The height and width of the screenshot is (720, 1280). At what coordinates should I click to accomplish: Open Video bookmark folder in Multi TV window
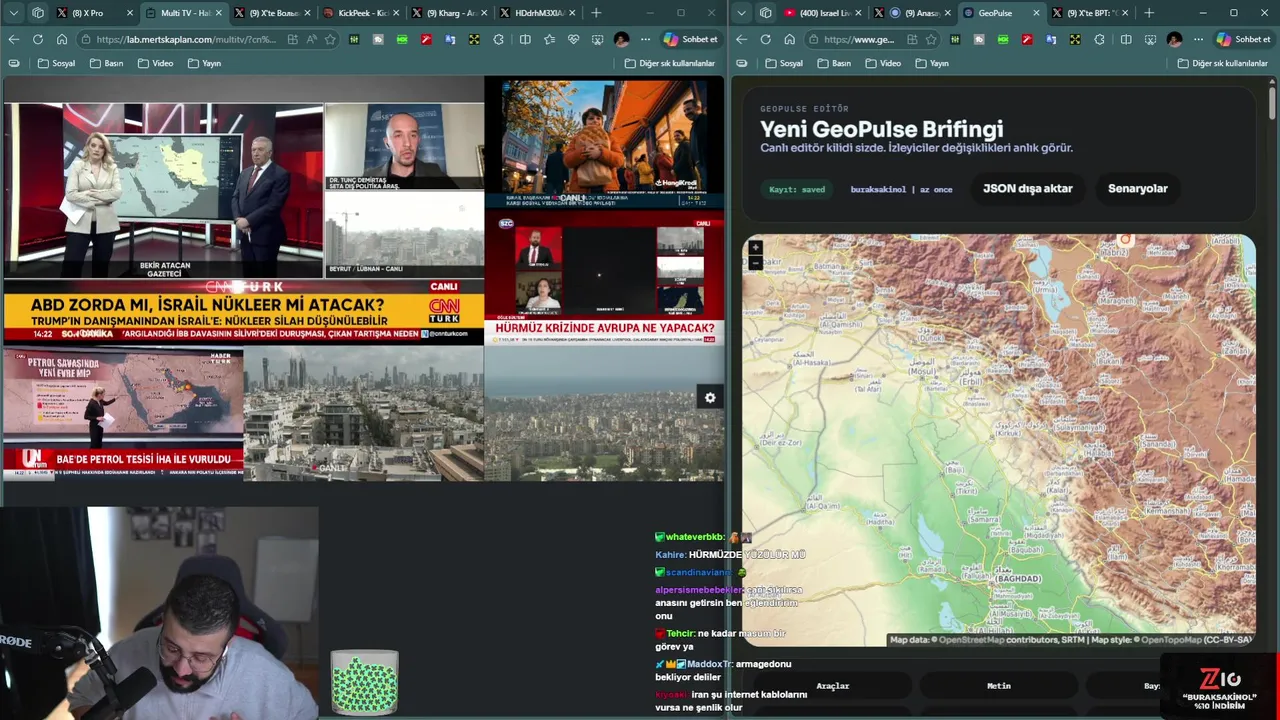pos(155,63)
